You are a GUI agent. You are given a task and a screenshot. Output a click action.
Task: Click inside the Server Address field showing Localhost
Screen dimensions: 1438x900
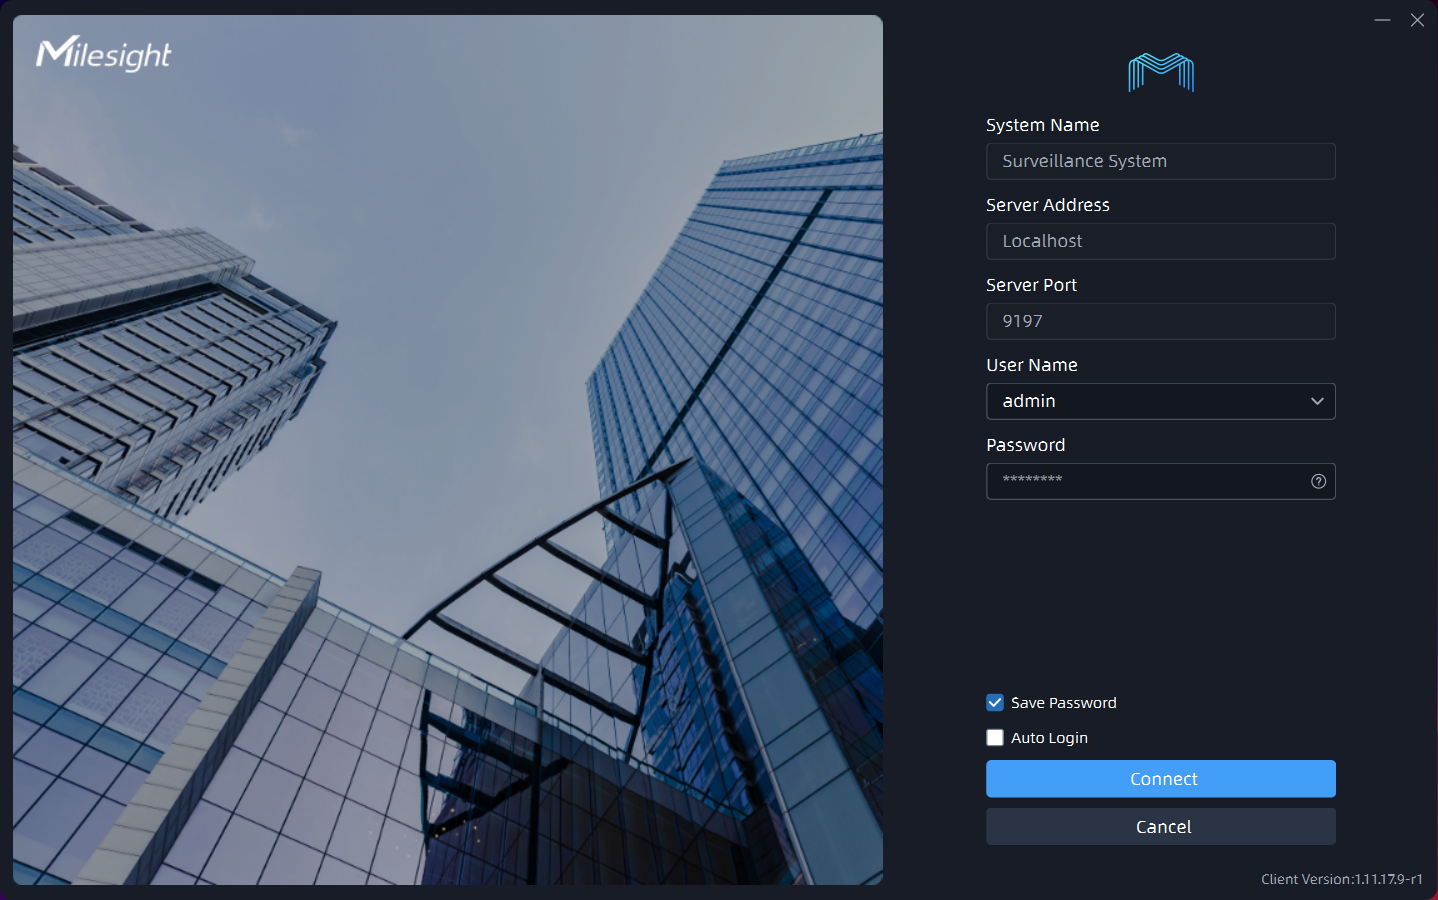(1160, 241)
